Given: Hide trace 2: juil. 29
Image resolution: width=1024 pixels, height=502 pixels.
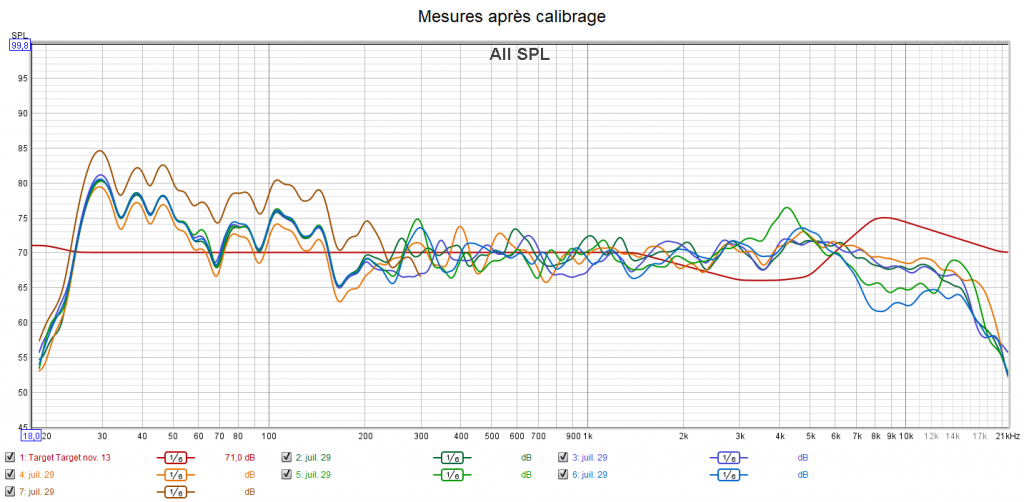Looking at the screenshot, I should 287,457.
